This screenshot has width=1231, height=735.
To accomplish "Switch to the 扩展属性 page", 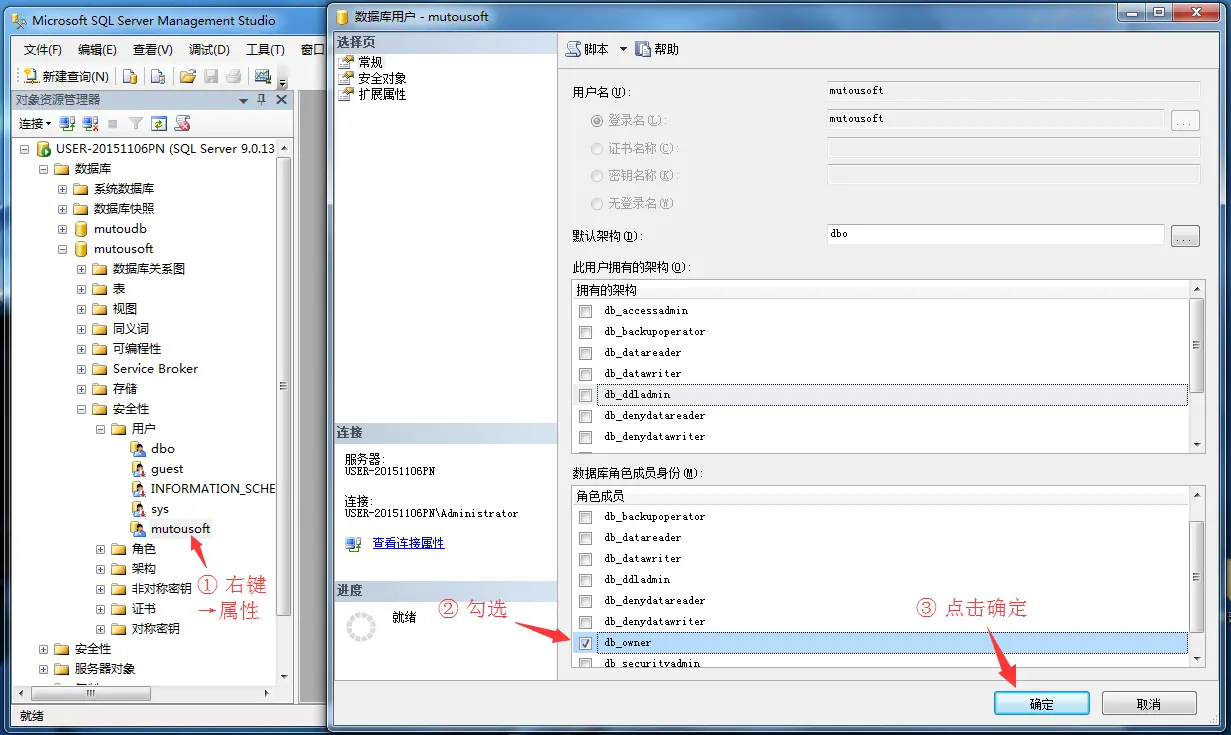I will coord(382,94).
